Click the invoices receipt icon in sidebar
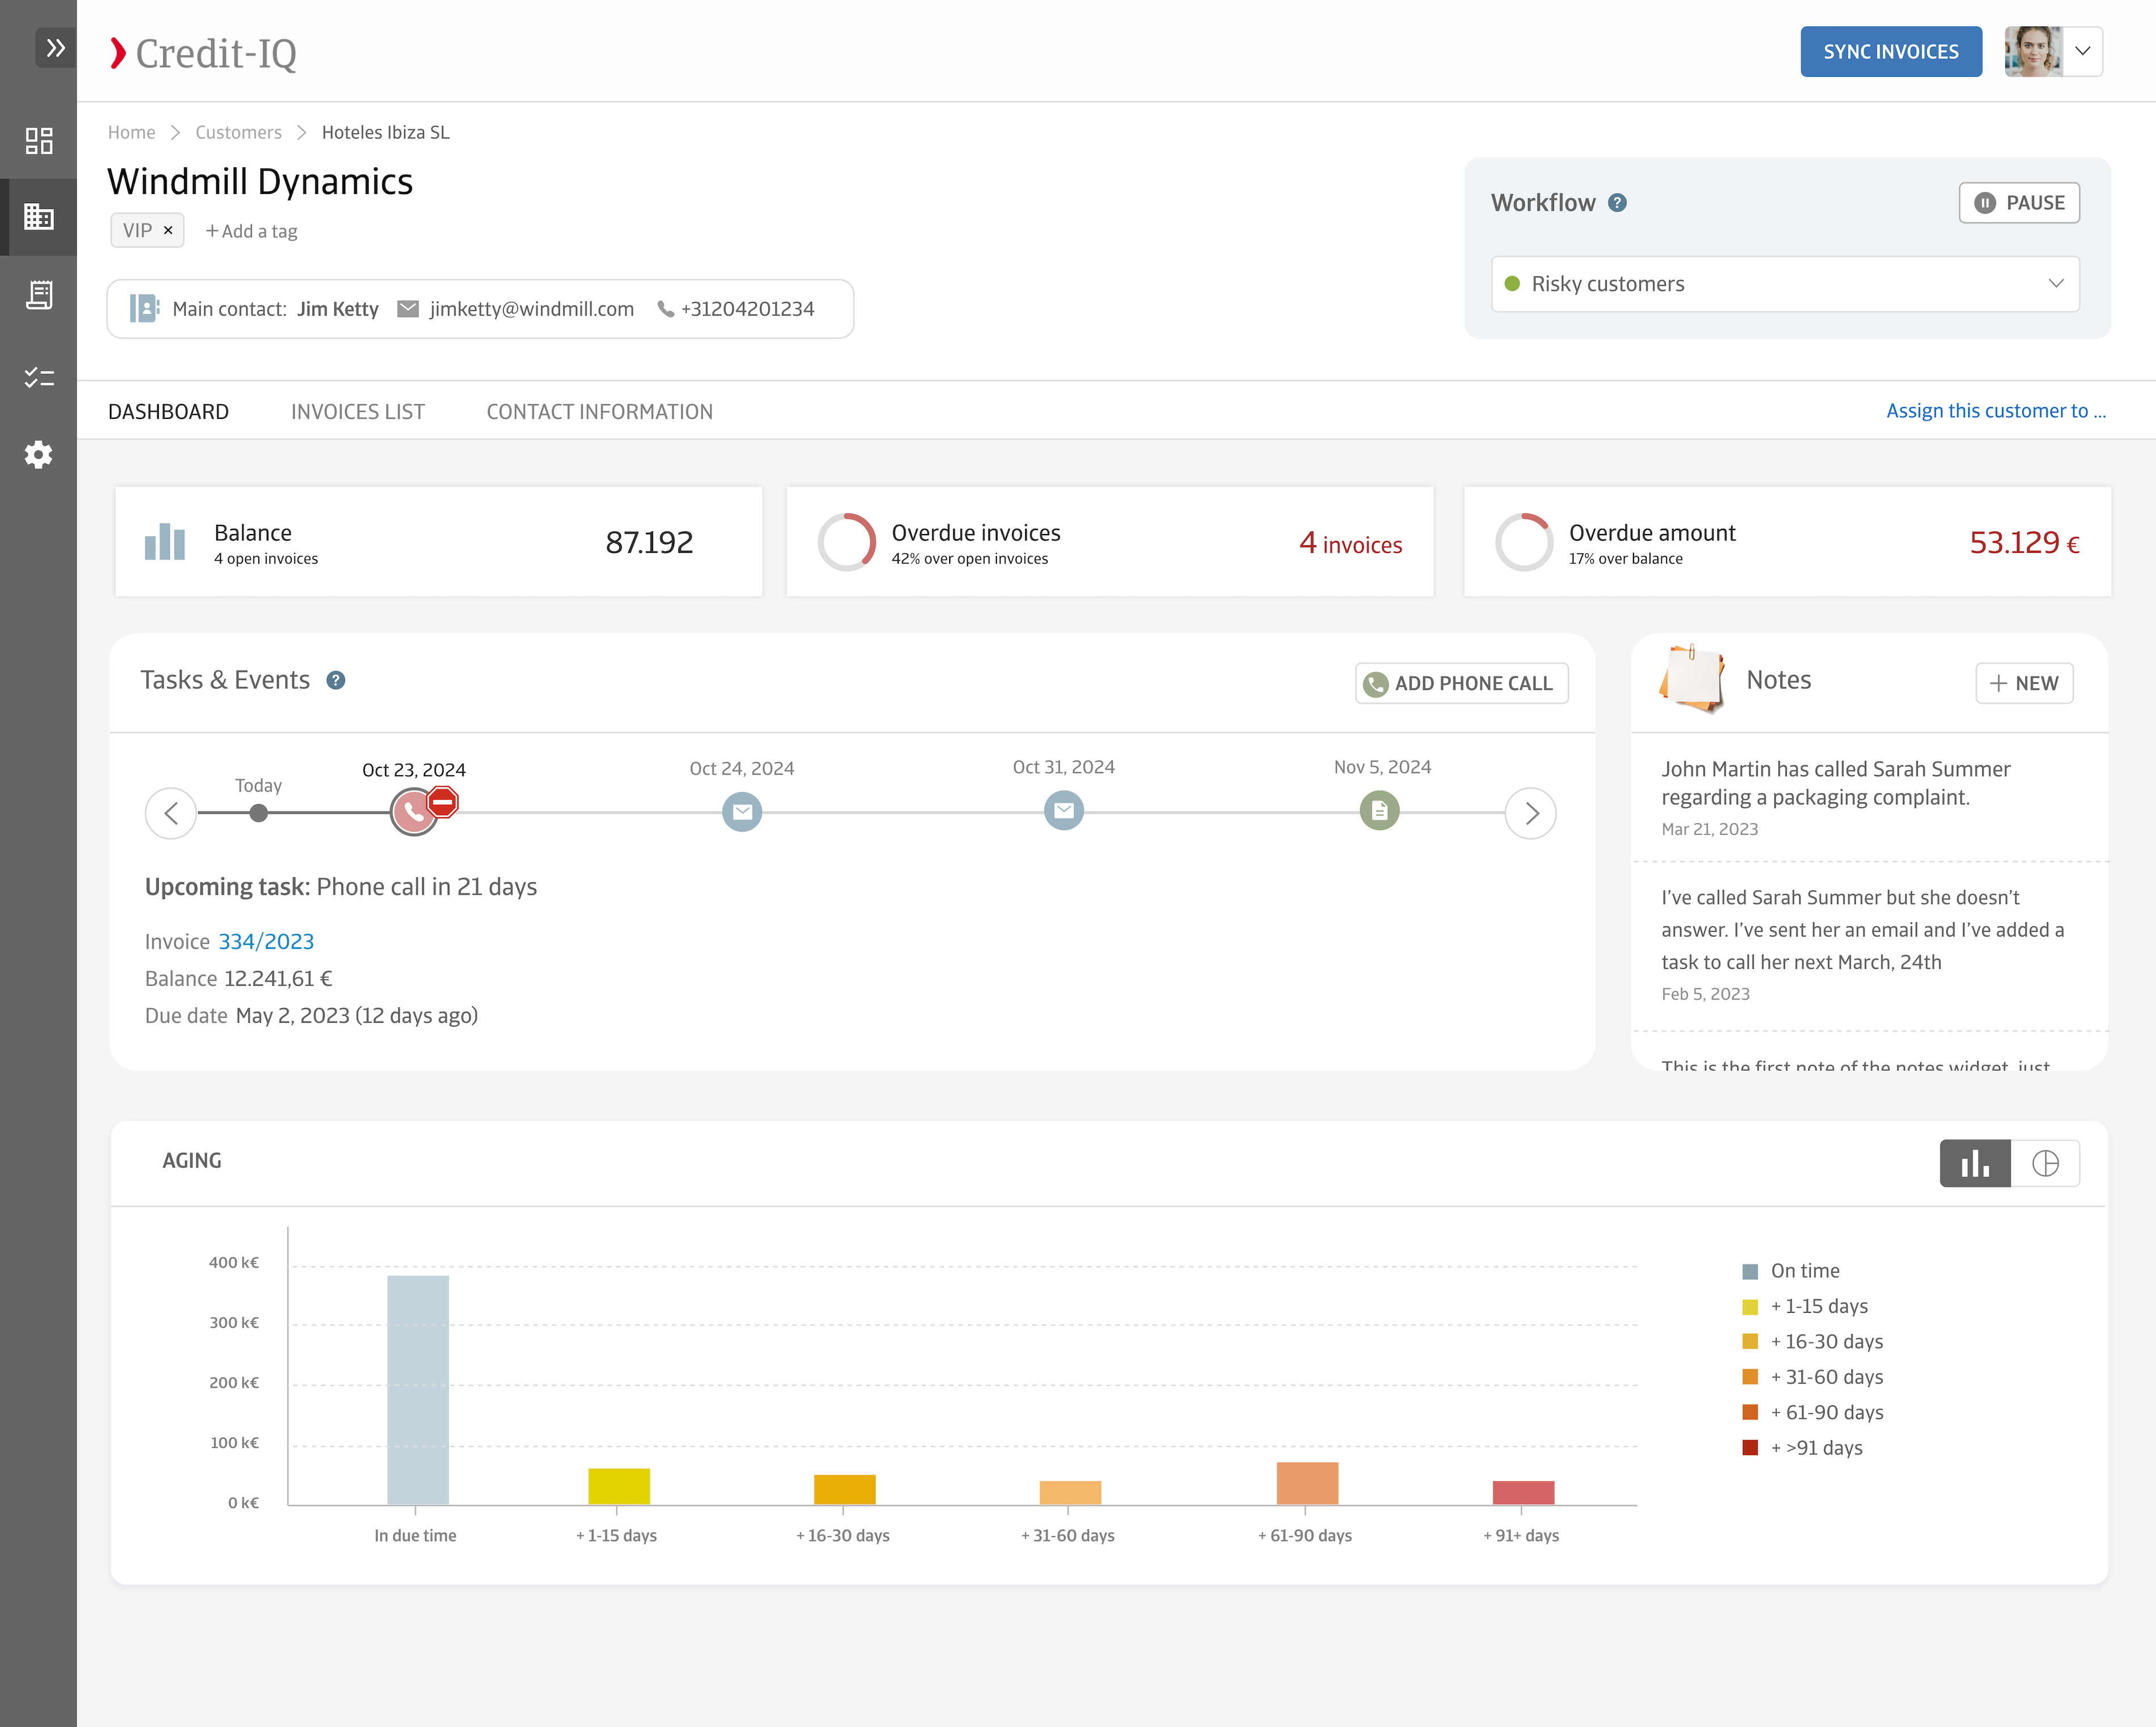This screenshot has height=1727, width=2156. click(38, 295)
